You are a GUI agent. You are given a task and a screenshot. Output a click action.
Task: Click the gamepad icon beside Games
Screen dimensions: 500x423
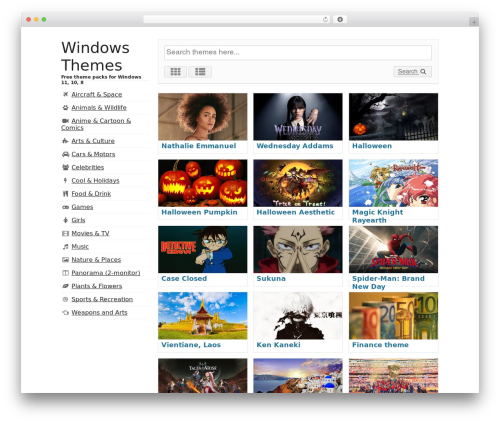click(65, 207)
